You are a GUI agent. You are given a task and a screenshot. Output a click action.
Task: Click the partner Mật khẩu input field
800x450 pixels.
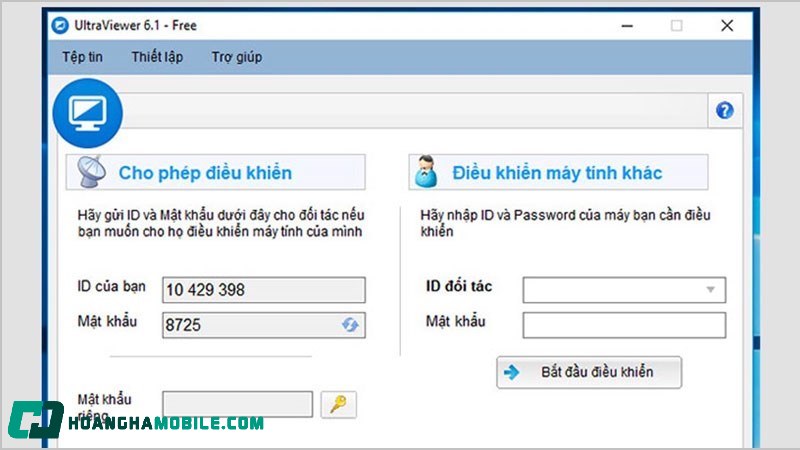(x=624, y=325)
